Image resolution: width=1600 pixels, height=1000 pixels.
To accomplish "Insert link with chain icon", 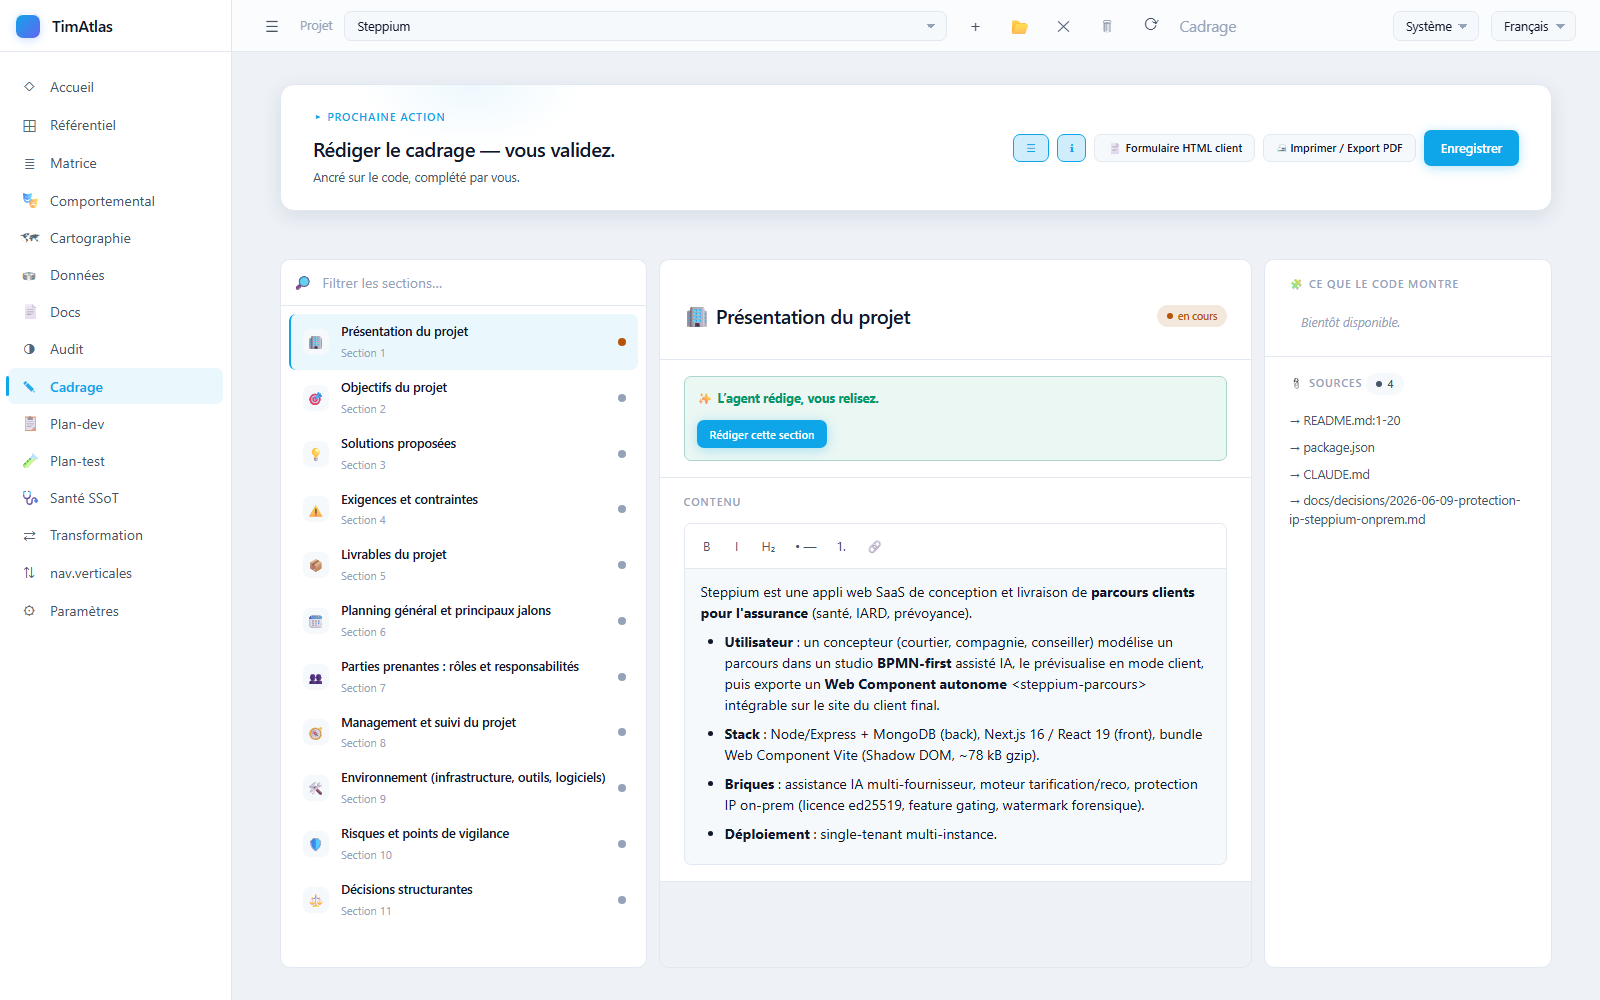I will pos(875,547).
